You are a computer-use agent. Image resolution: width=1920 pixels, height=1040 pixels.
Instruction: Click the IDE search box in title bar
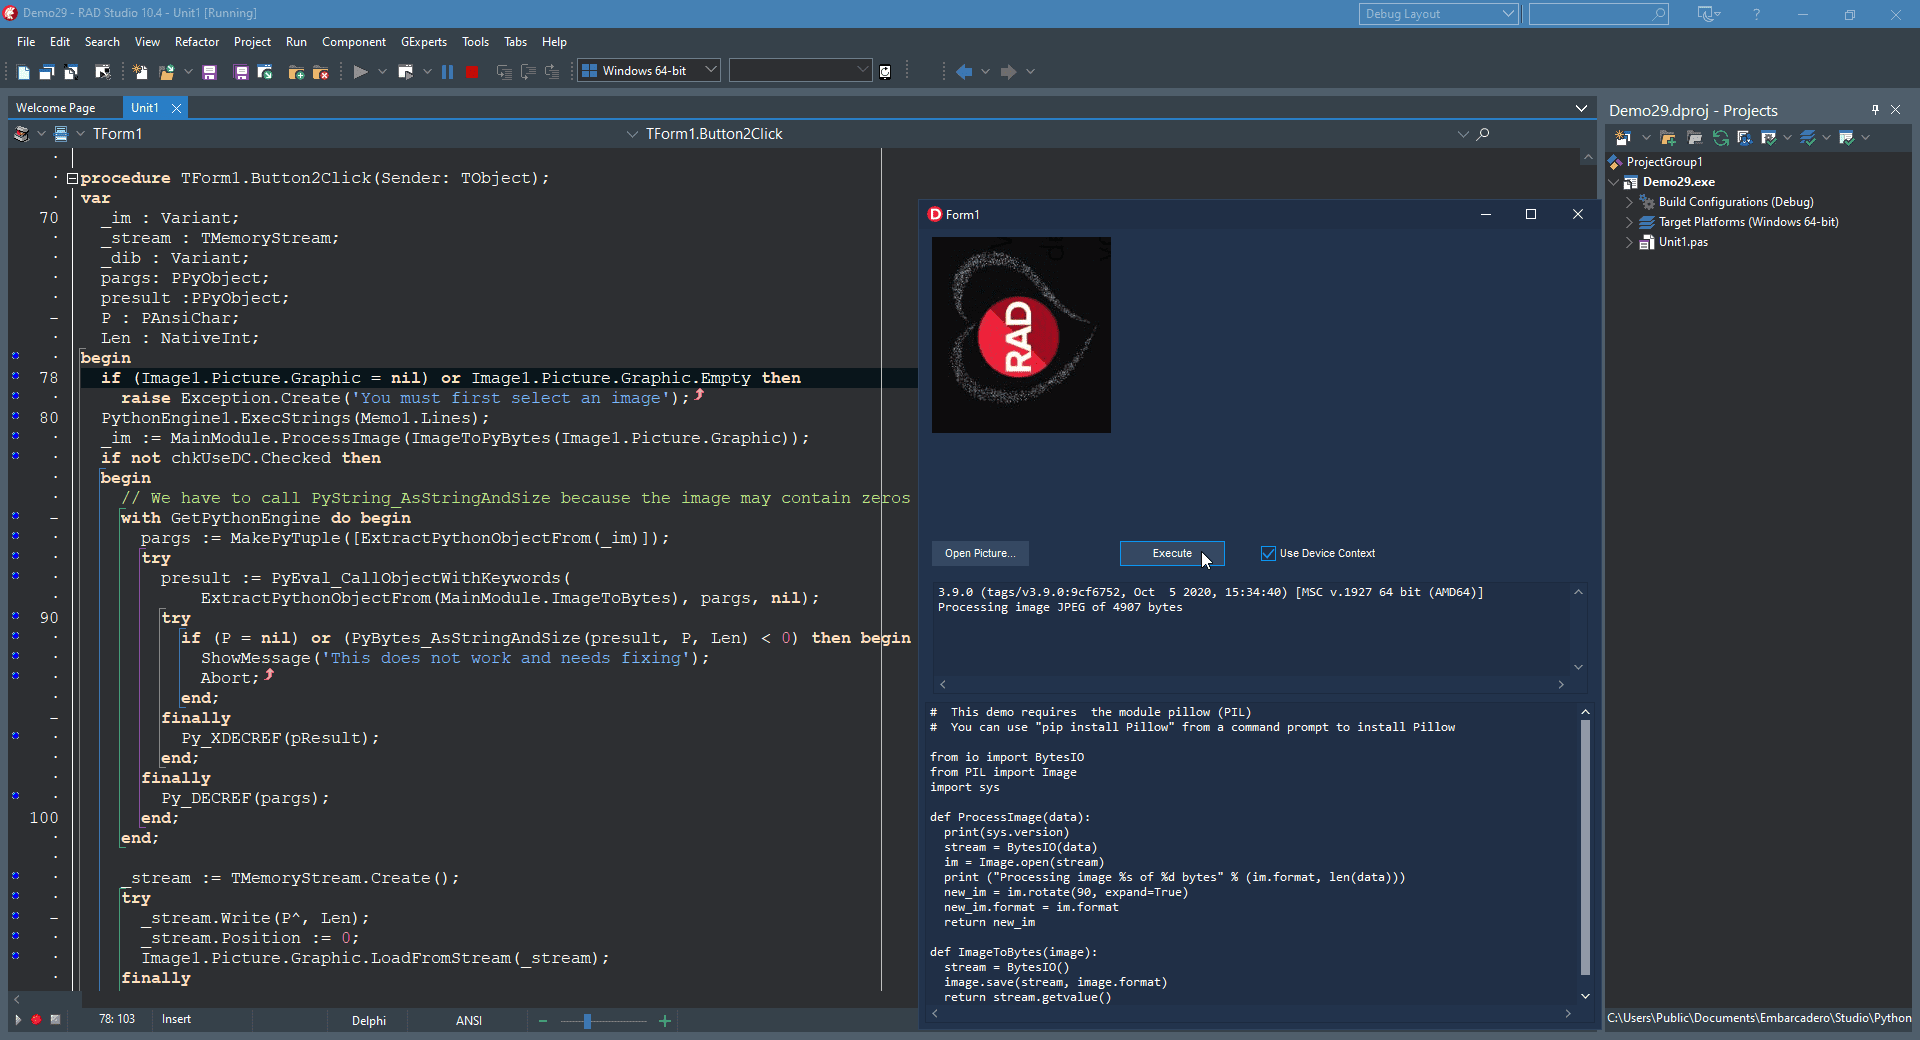pyautogui.click(x=1598, y=14)
